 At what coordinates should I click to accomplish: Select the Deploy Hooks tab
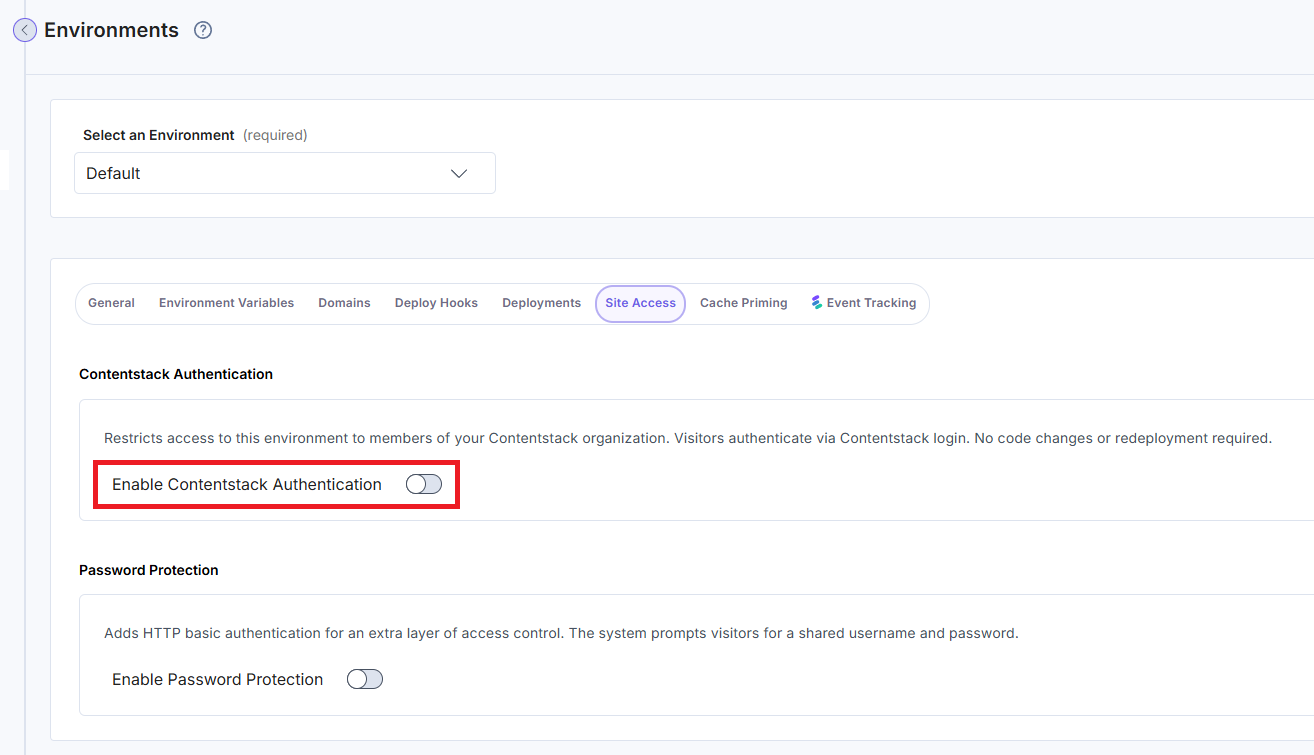click(436, 303)
